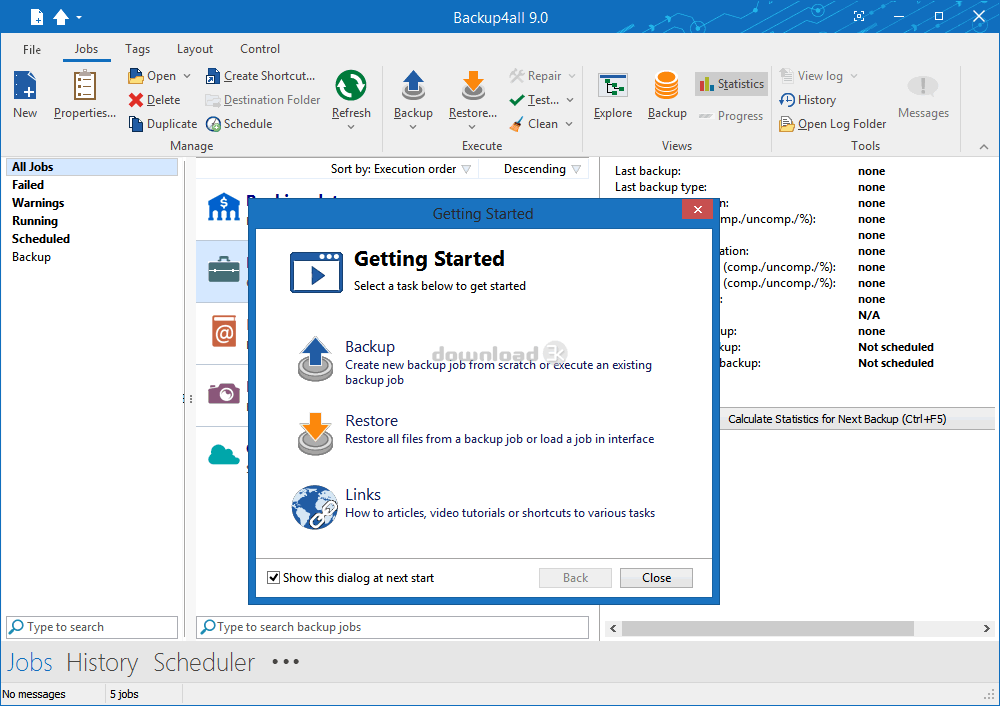This screenshot has width=1000, height=706.
Task: Click the Type to search backup jobs field
Action: pos(392,627)
